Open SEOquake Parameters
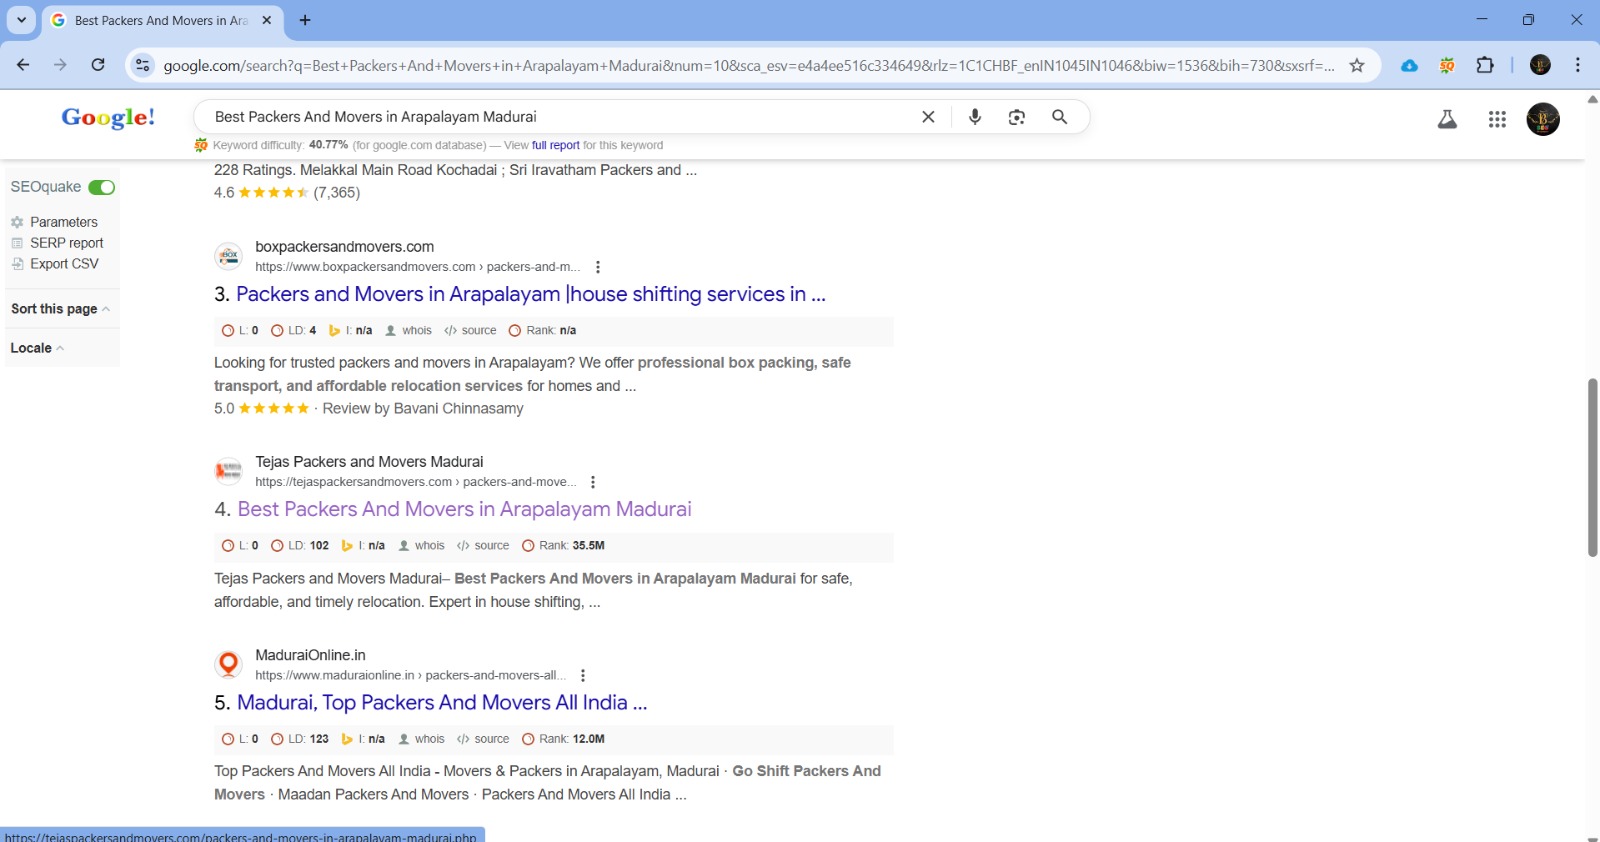This screenshot has width=1600, height=842. click(x=63, y=222)
